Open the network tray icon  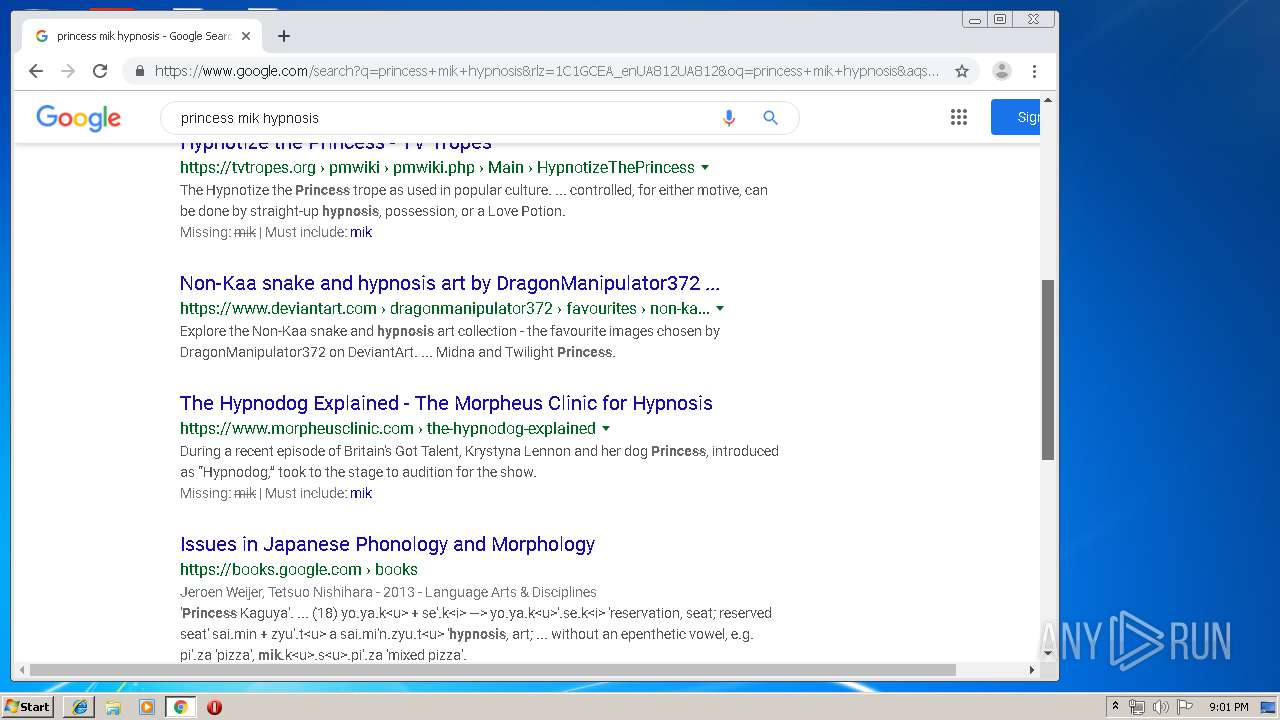1137,707
